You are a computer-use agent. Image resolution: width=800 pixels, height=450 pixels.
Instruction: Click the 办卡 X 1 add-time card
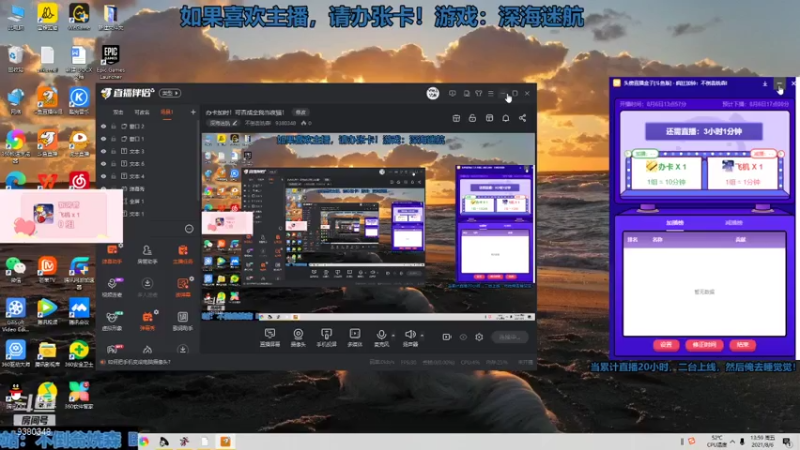(665, 173)
